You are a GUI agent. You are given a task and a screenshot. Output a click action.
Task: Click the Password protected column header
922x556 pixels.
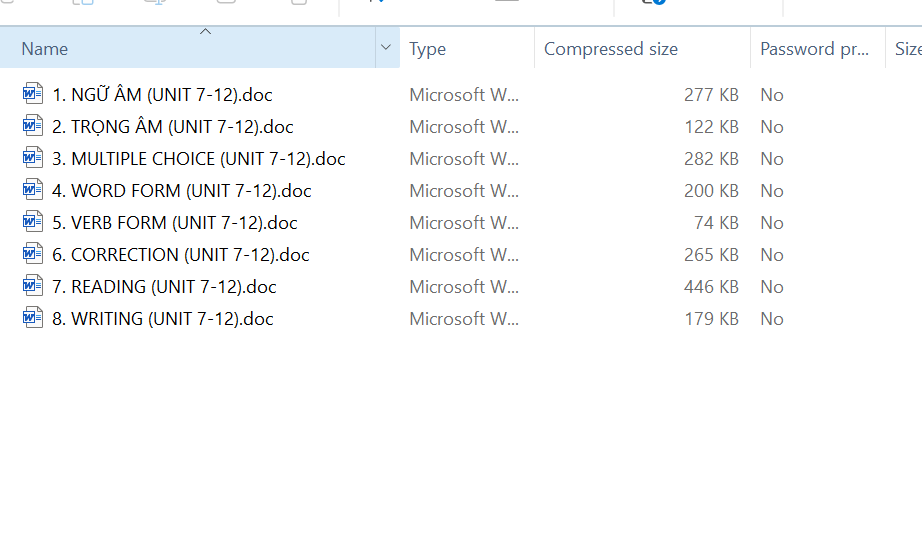pos(814,49)
